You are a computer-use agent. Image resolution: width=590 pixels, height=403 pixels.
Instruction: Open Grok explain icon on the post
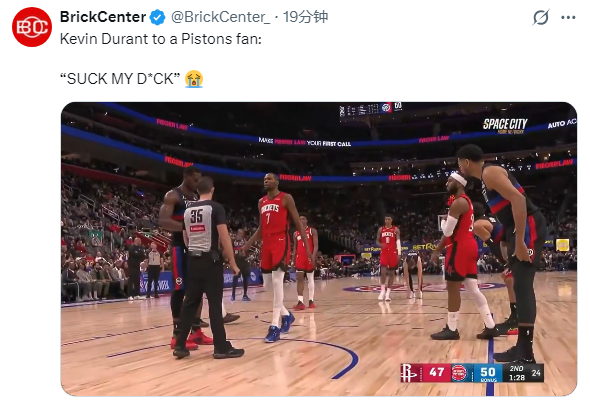pyautogui.click(x=541, y=17)
